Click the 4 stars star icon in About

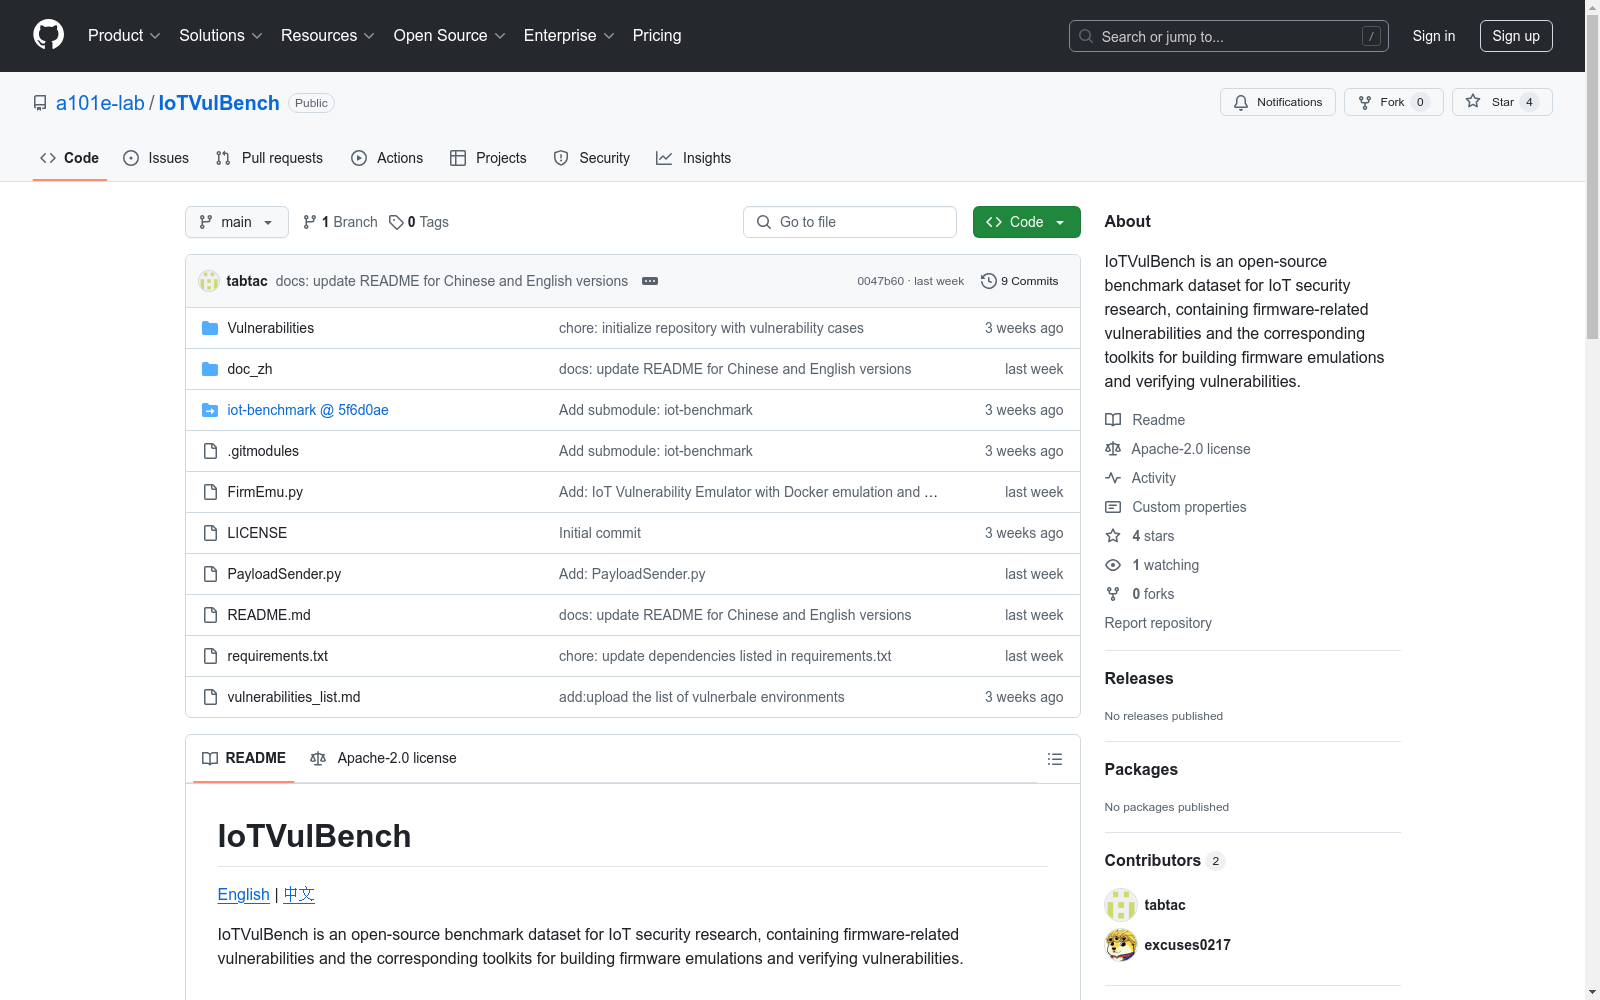coord(1113,536)
